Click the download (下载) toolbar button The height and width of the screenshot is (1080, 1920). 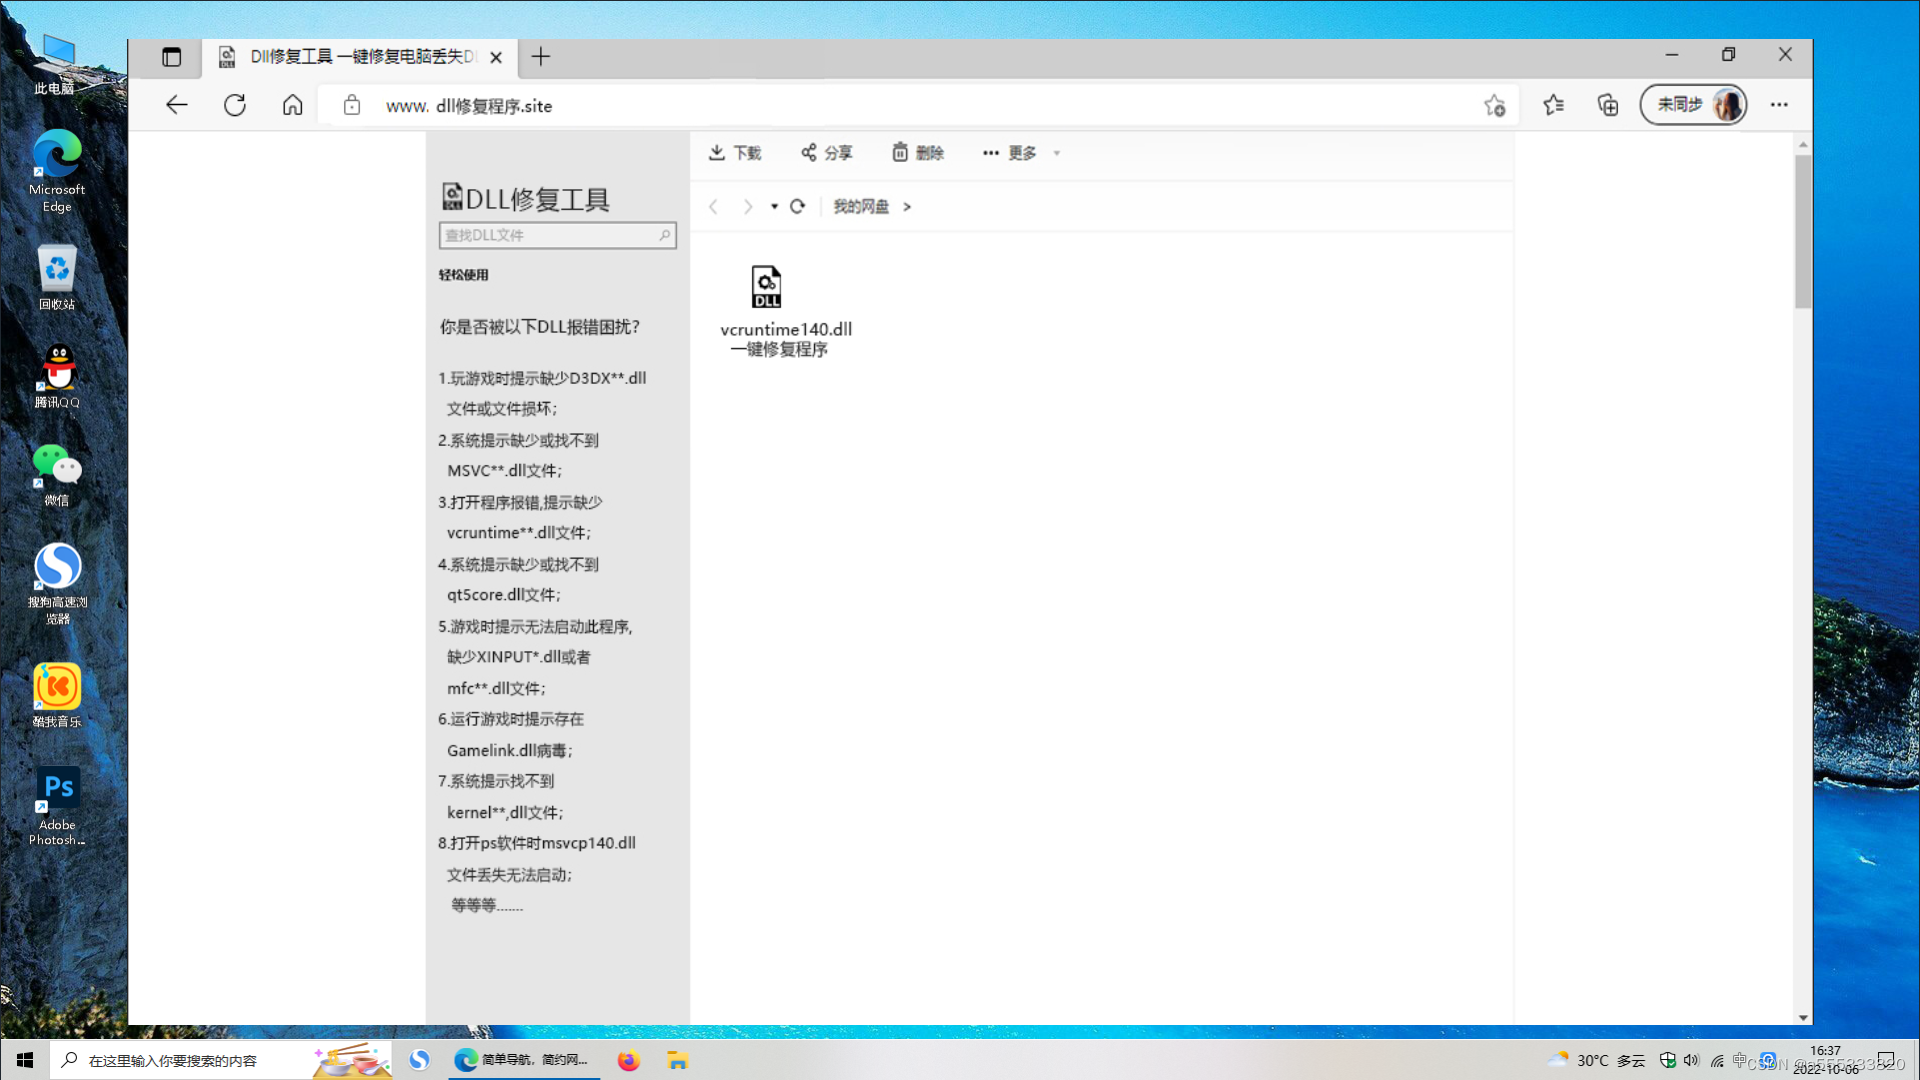[735, 153]
